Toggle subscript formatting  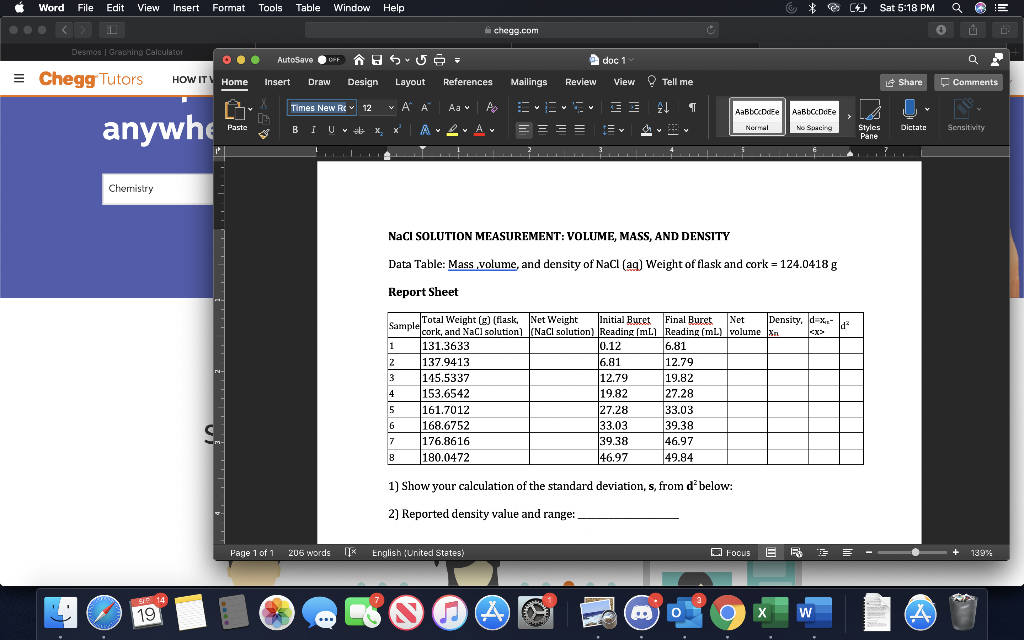tap(379, 128)
